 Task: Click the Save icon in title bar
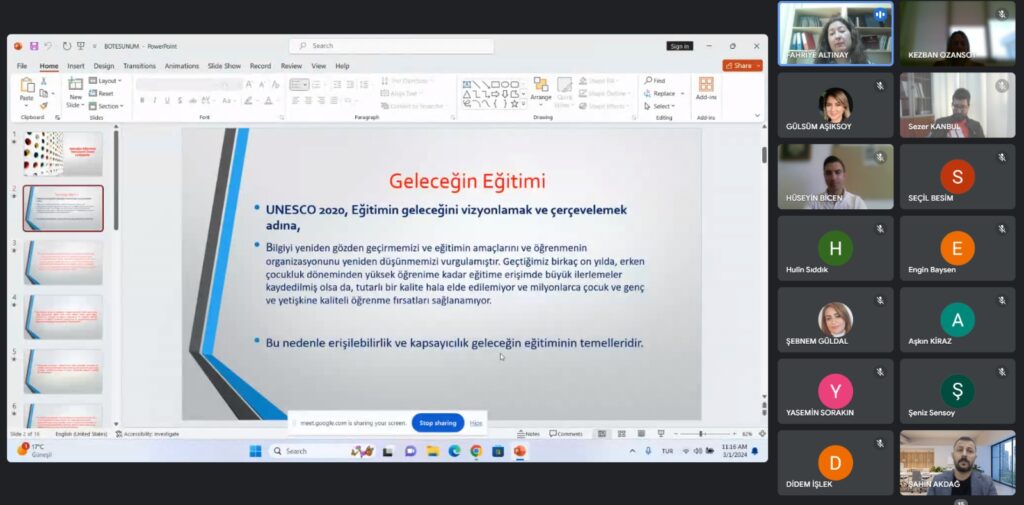34,46
